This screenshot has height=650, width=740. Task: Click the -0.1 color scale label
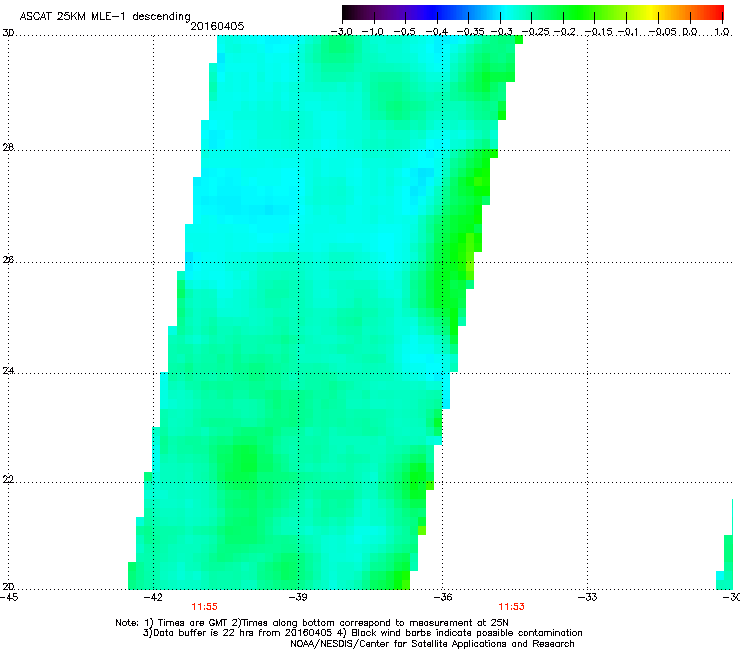click(628, 32)
